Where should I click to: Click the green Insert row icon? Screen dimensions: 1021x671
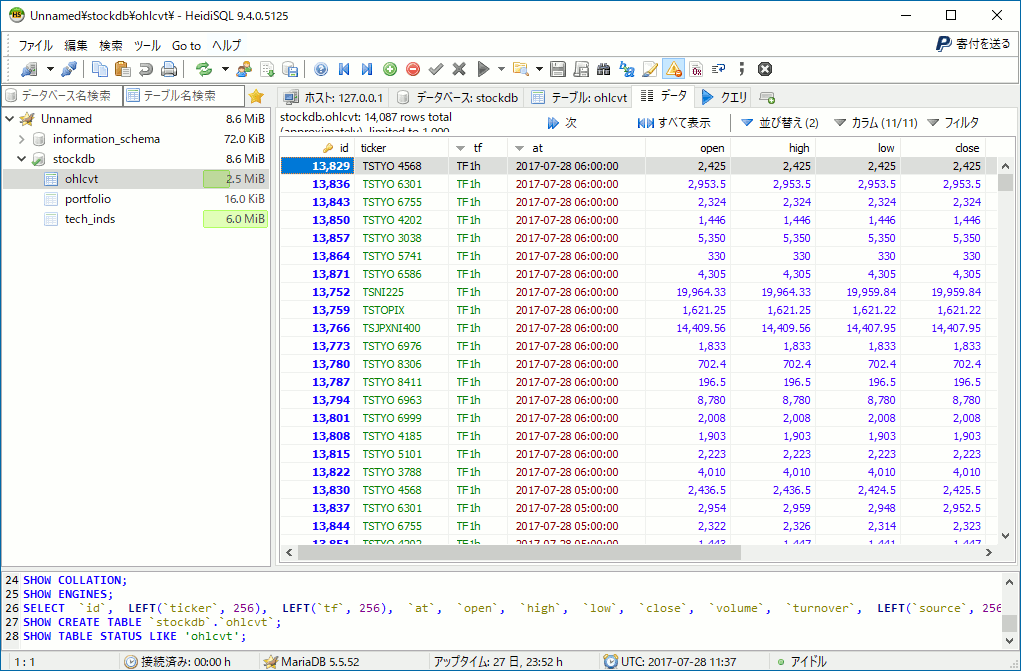click(x=390, y=69)
